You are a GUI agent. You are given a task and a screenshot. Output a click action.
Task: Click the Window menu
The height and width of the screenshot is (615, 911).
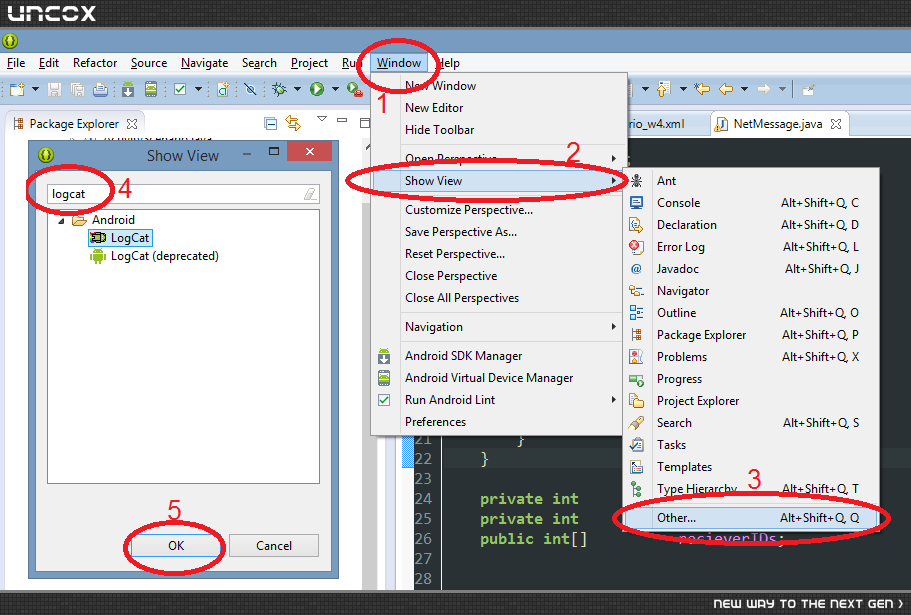click(x=399, y=63)
